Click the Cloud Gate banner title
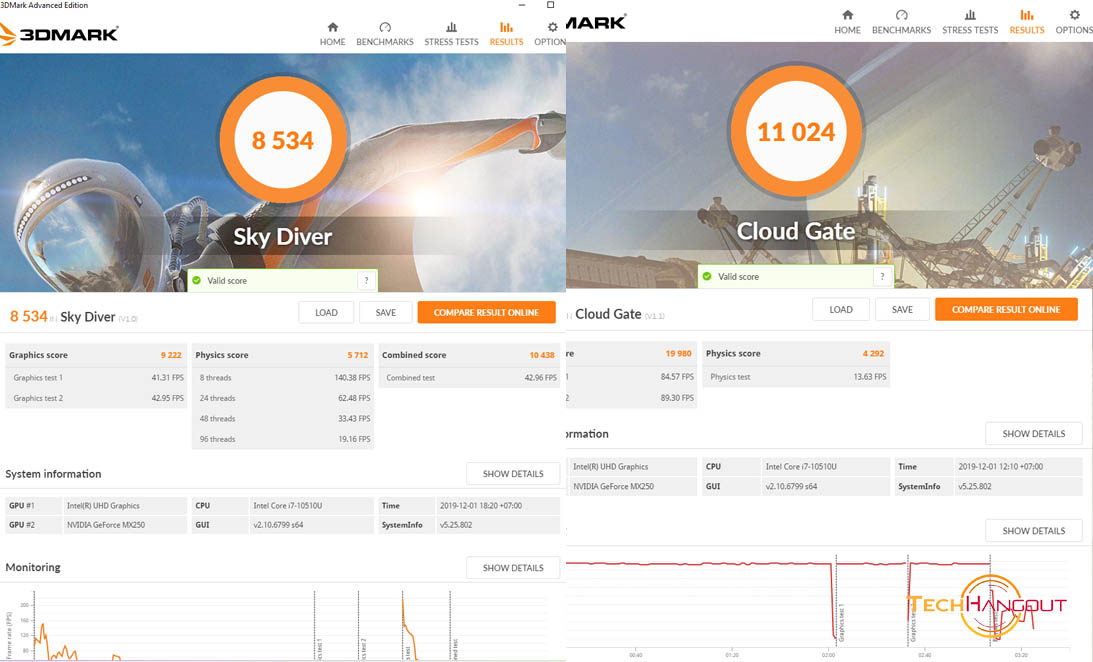This screenshot has width=1093, height=662. click(x=796, y=231)
